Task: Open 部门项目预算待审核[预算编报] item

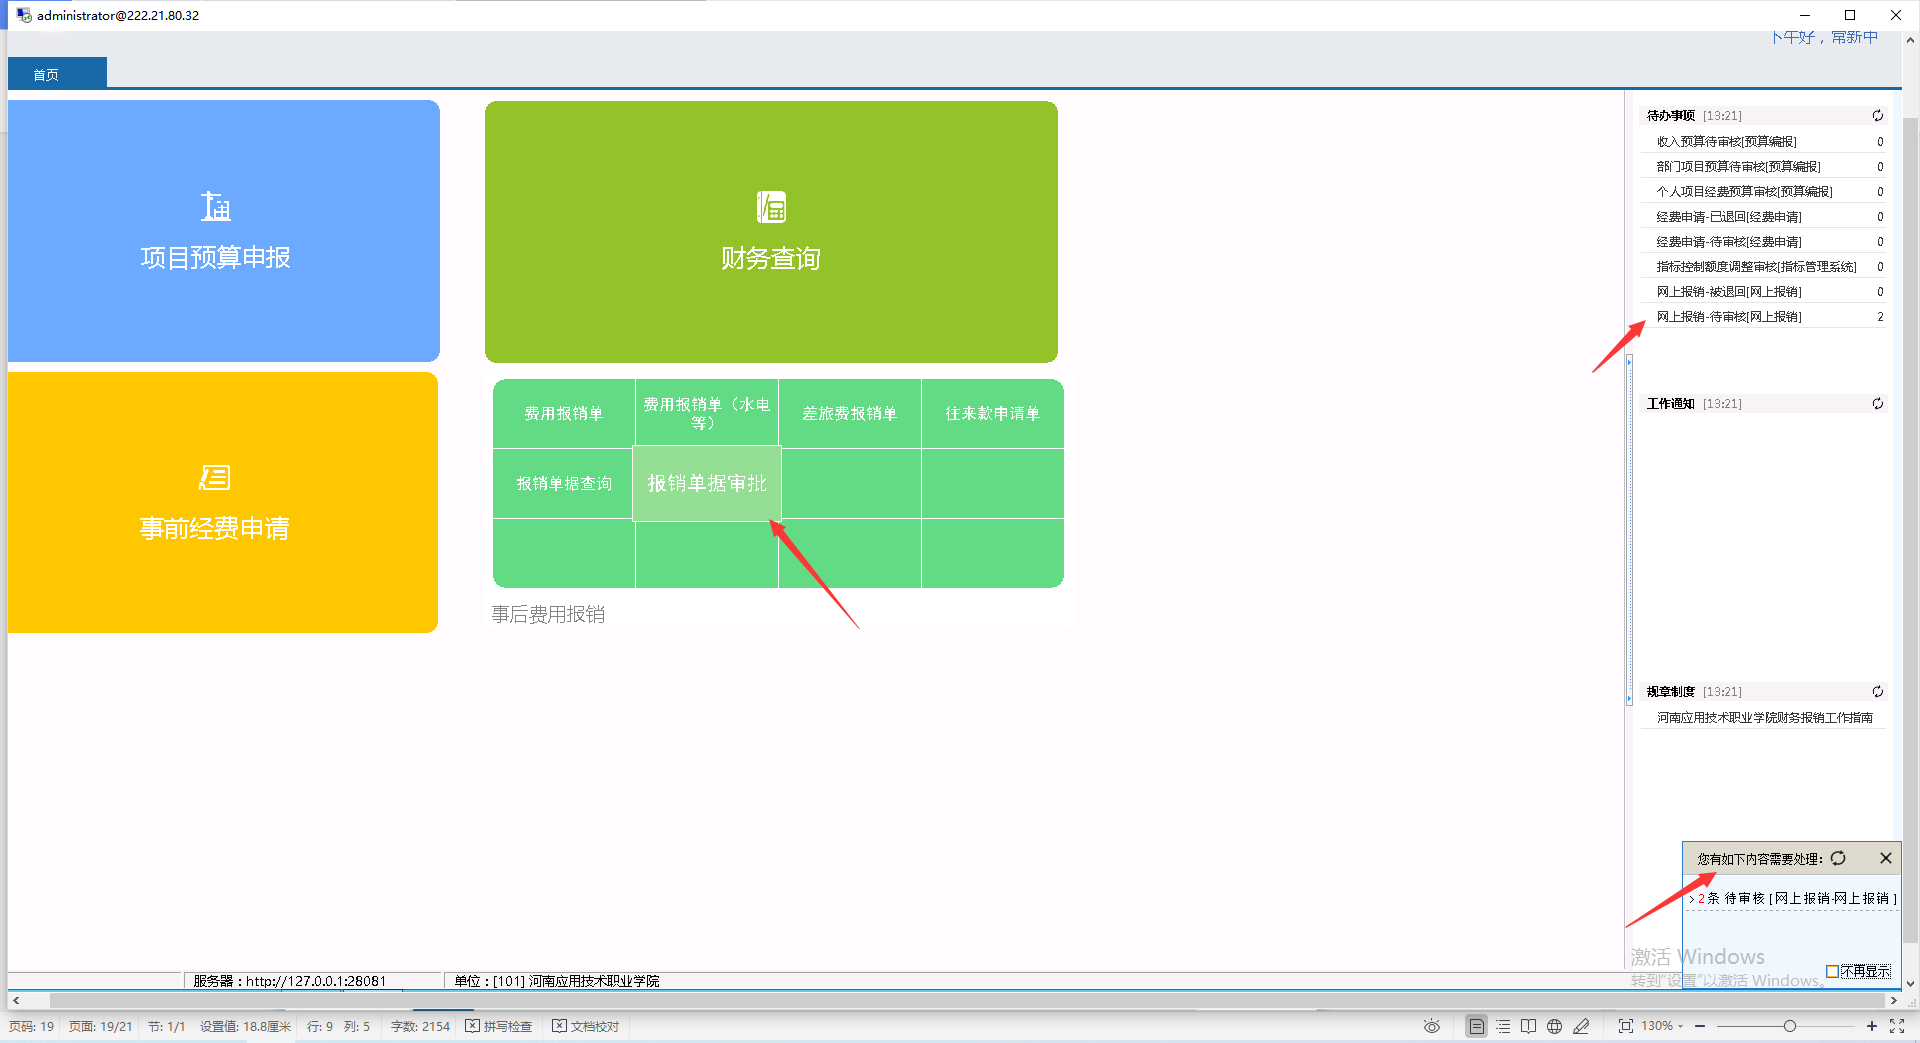Action: pyautogui.click(x=1764, y=166)
